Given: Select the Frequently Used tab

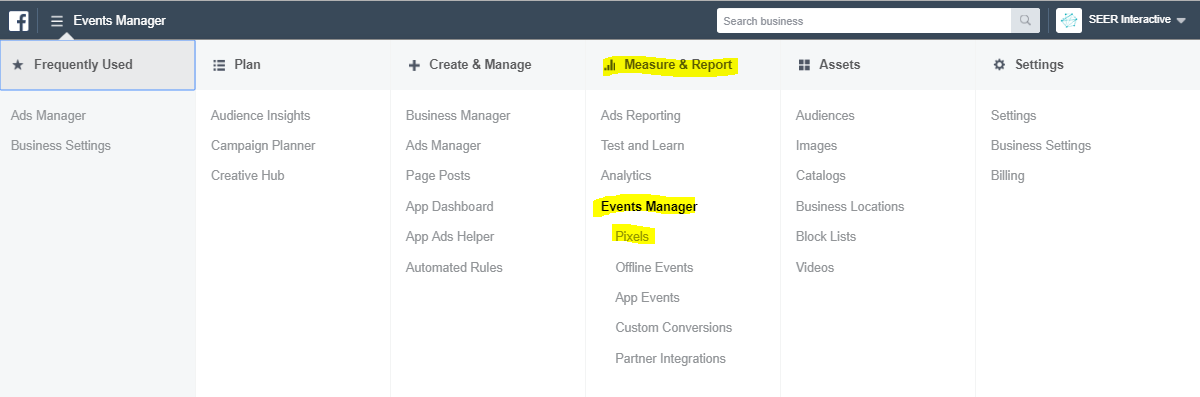Looking at the screenshot, I should pos(98,65).
